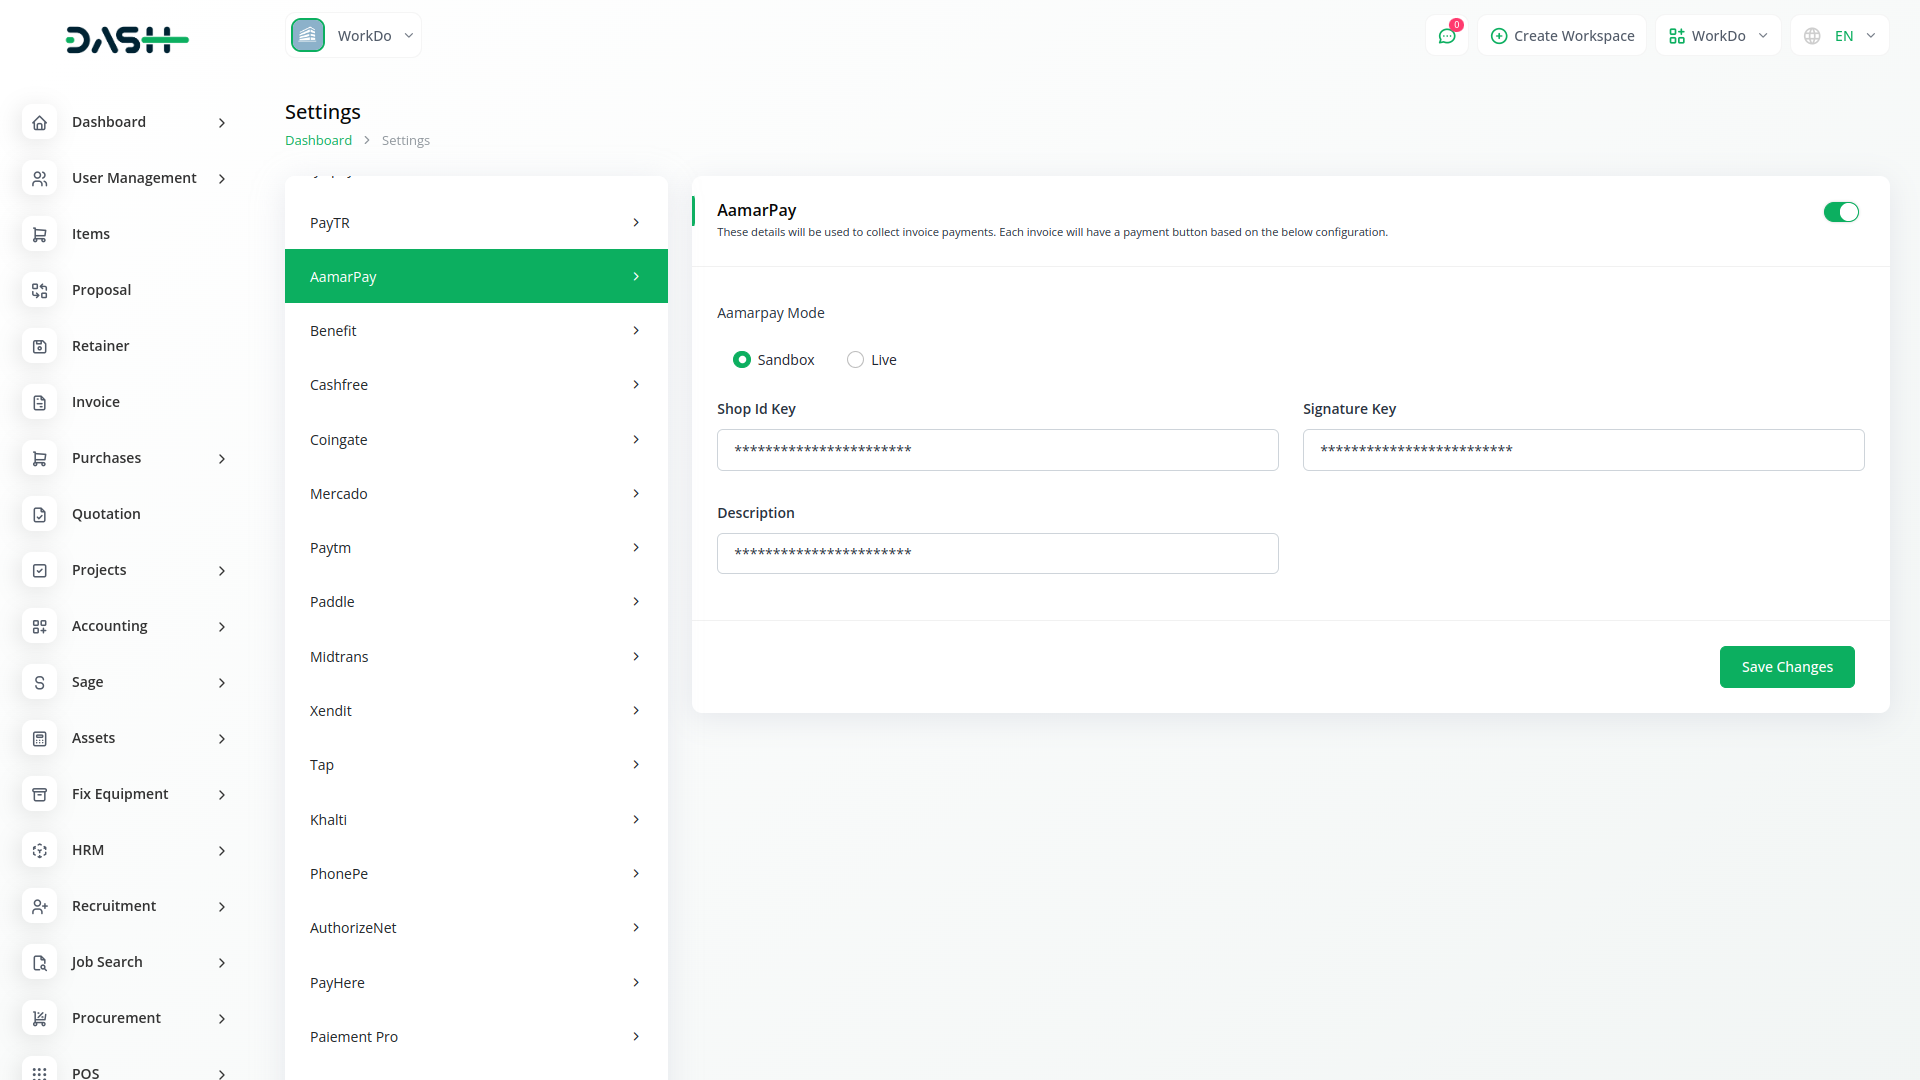Click the WorkDo workspace building avatar
The width and height of the screenshot is (1920, 1080).
pos(308,35)
